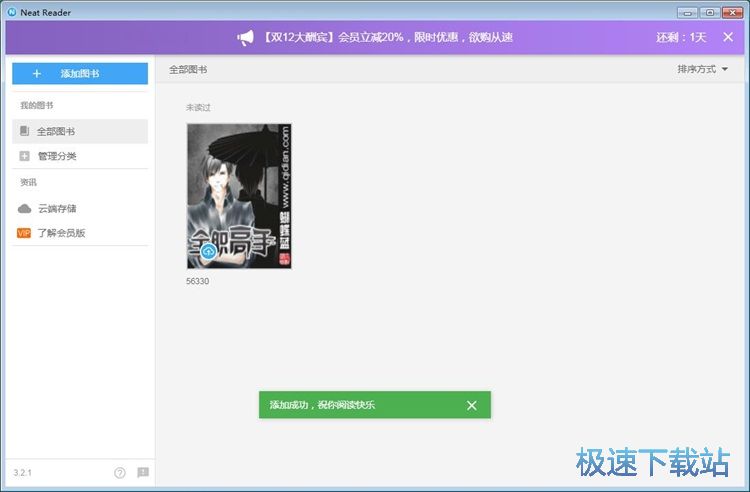Screen dimensions: 750x492
Task: Click the plus icon beside 管理分类
Action: (x=24, y=156)
